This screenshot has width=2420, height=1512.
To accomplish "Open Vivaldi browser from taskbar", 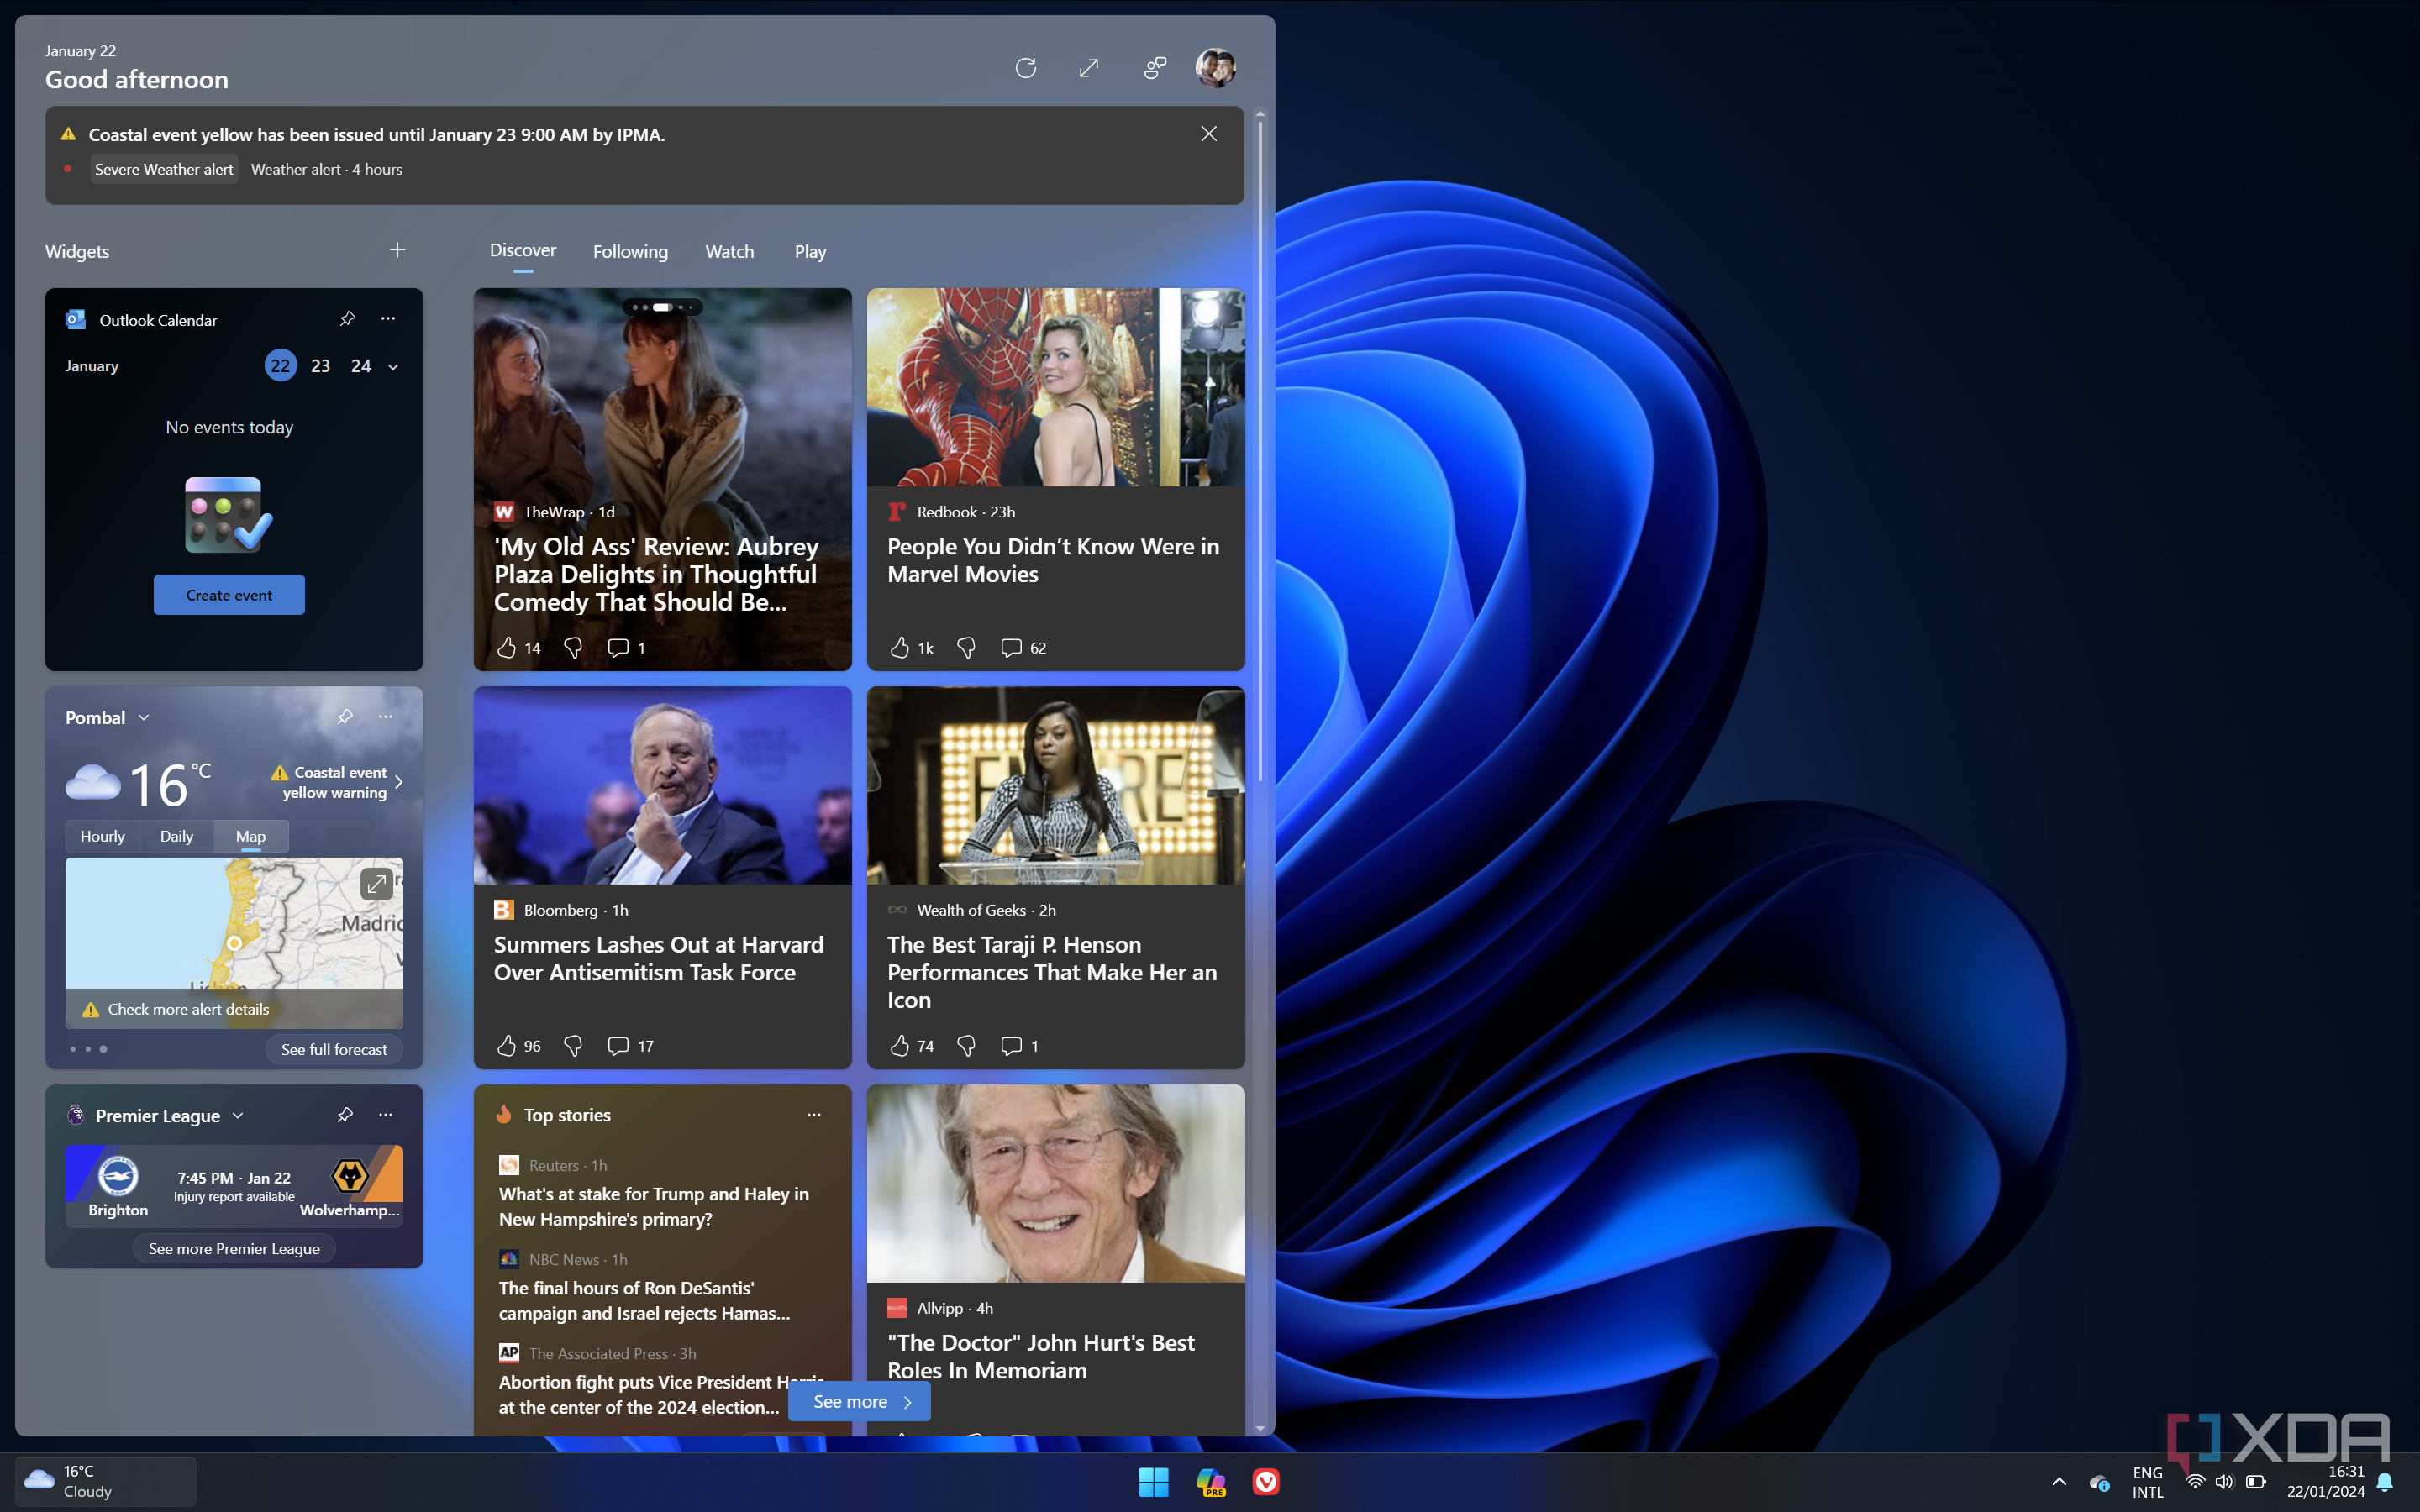I will [x=1266, y=1482].
